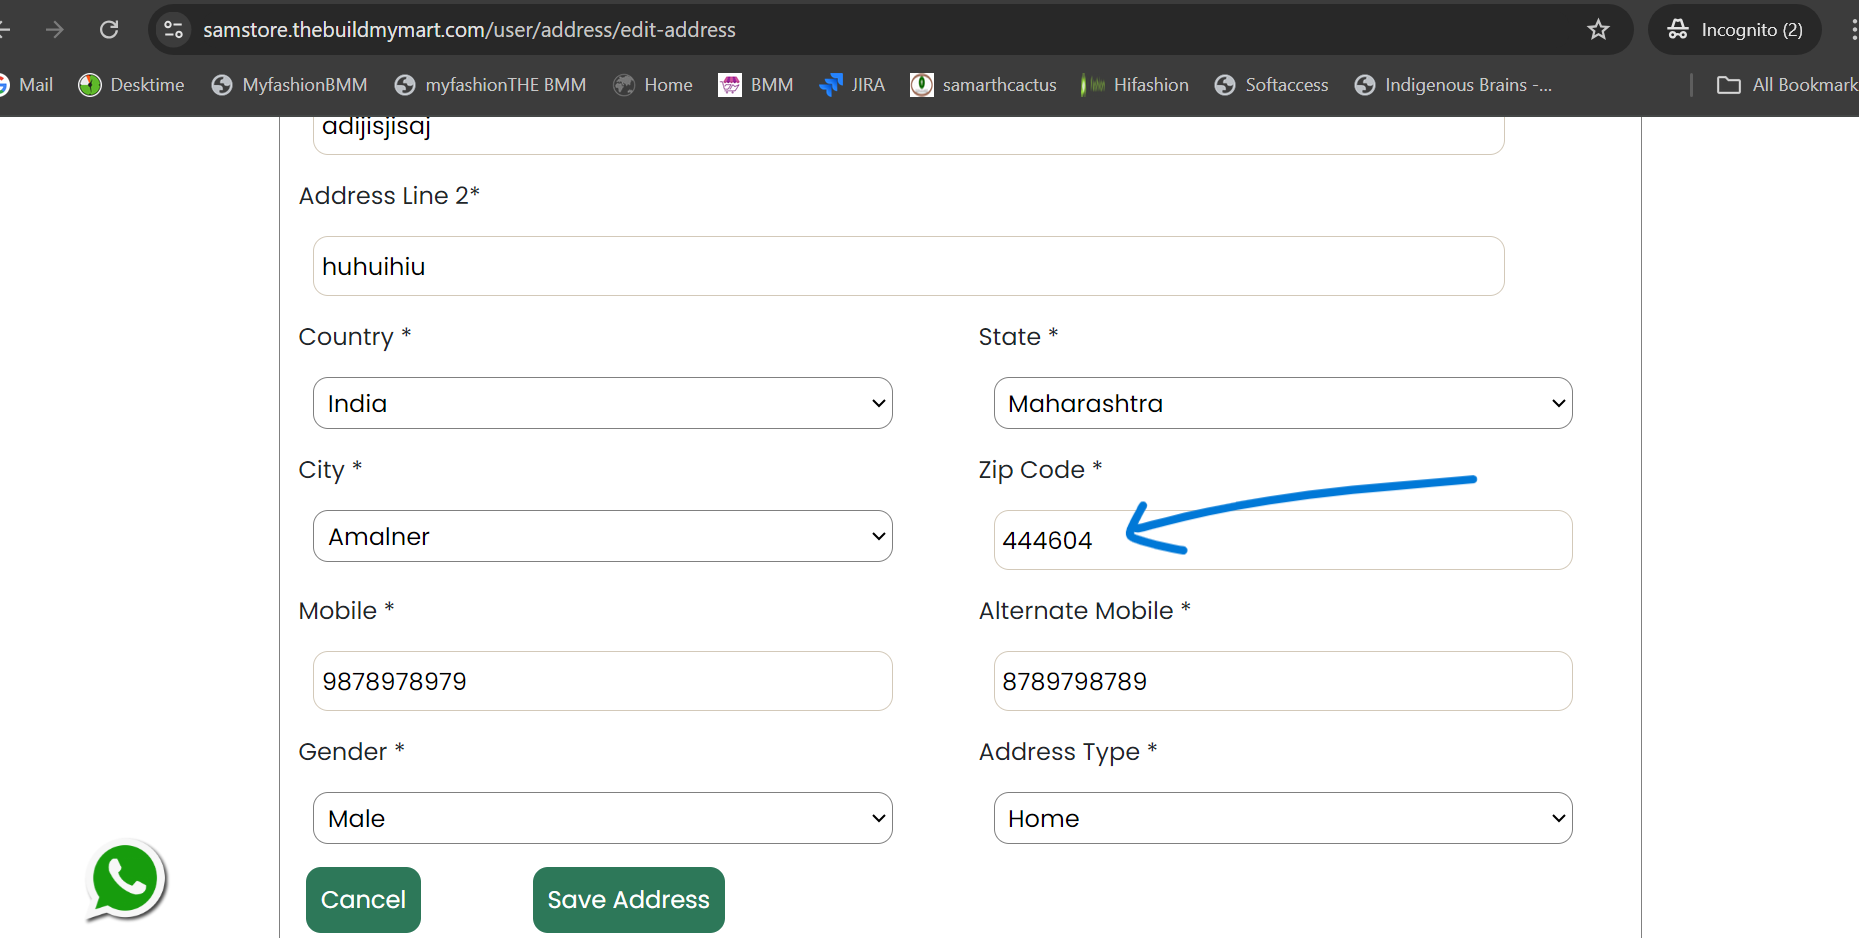Expand the Address Type dropdown showing Home
This screenshot has height=938, width=1859.
[1283, 818]
